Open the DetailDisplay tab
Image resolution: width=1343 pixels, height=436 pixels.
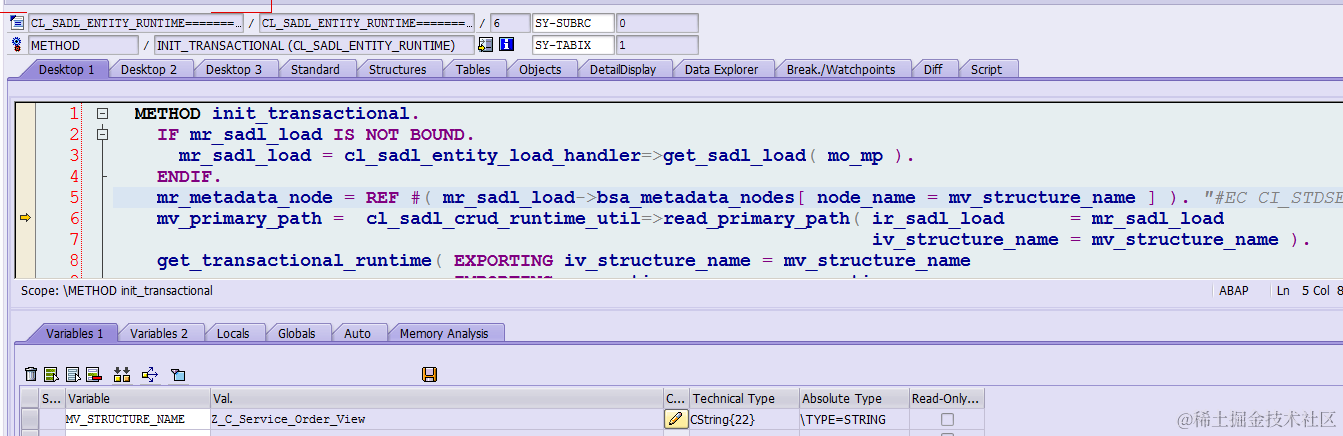(x=623, y=69)
